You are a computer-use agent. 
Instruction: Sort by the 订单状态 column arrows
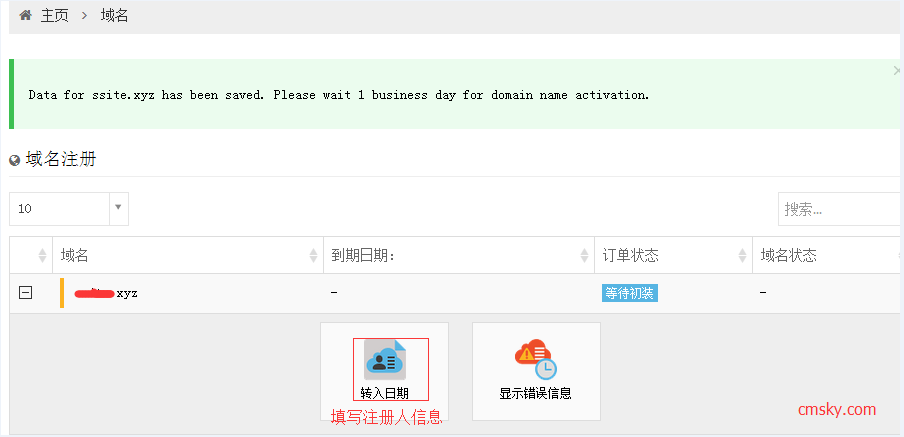coord(743,256)
